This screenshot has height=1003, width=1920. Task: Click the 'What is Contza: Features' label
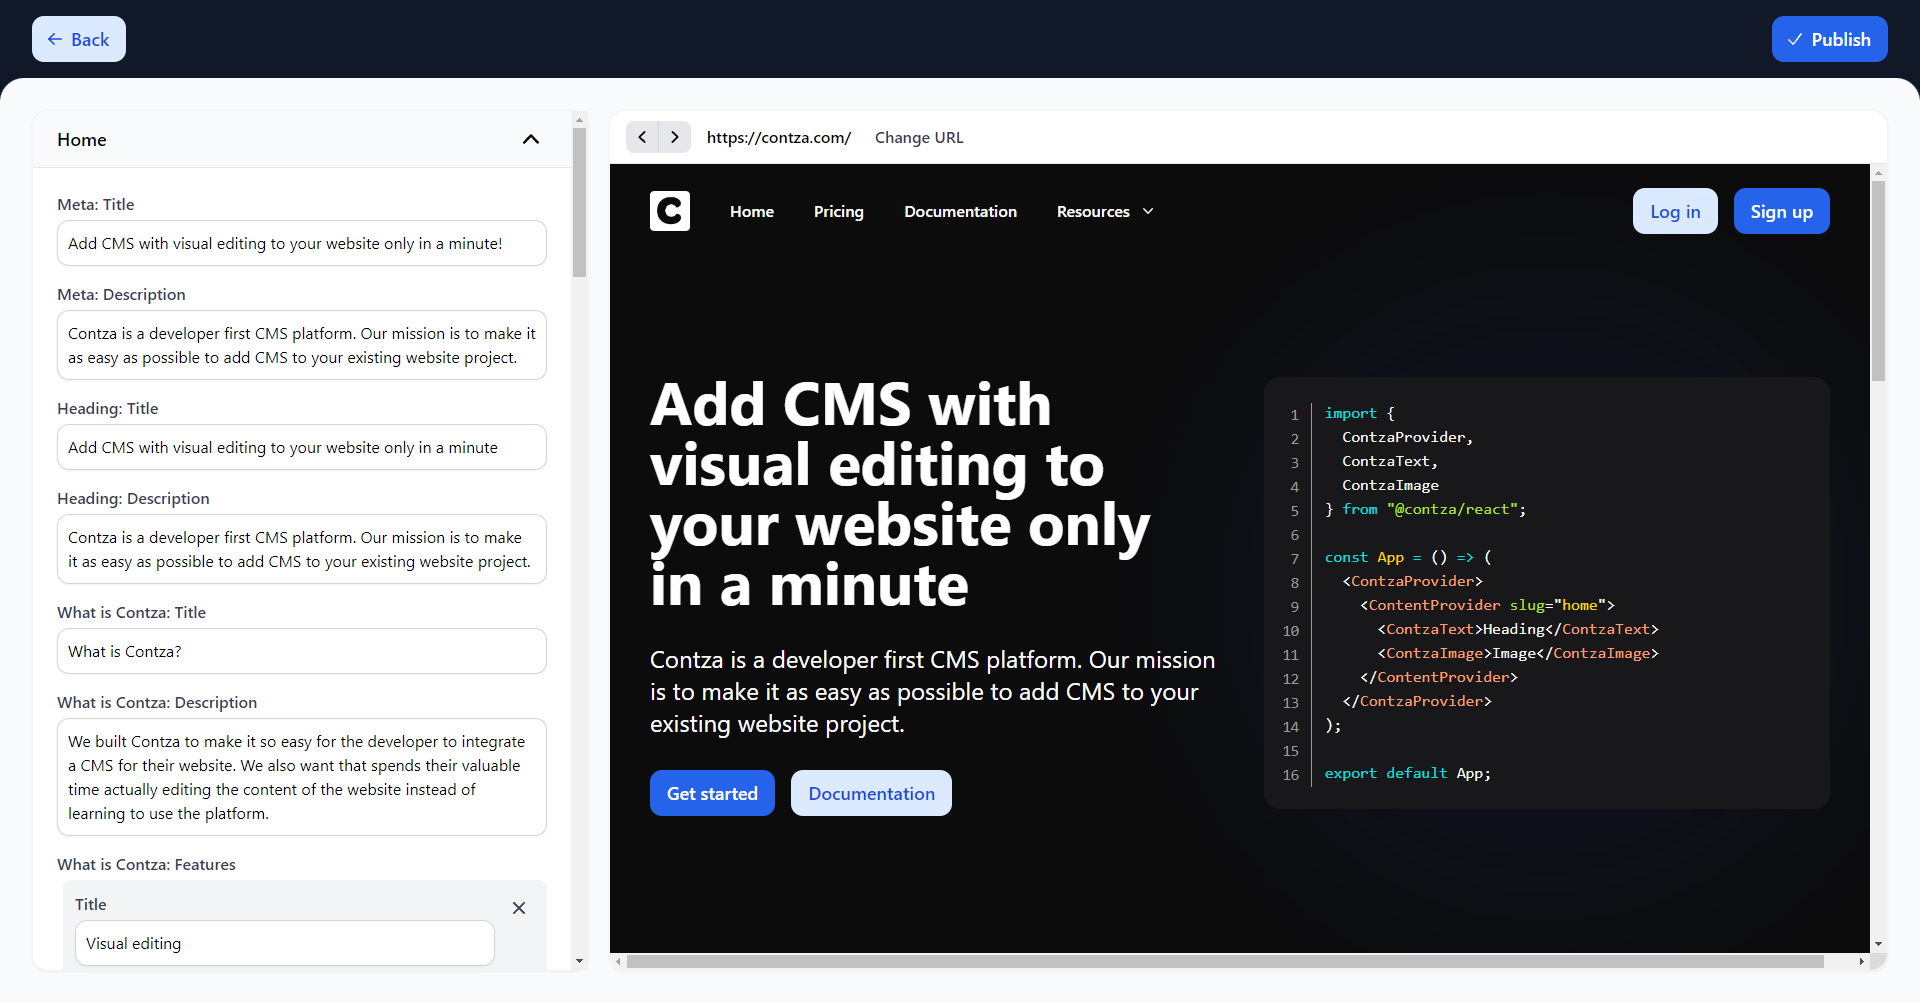coord(146,864)
